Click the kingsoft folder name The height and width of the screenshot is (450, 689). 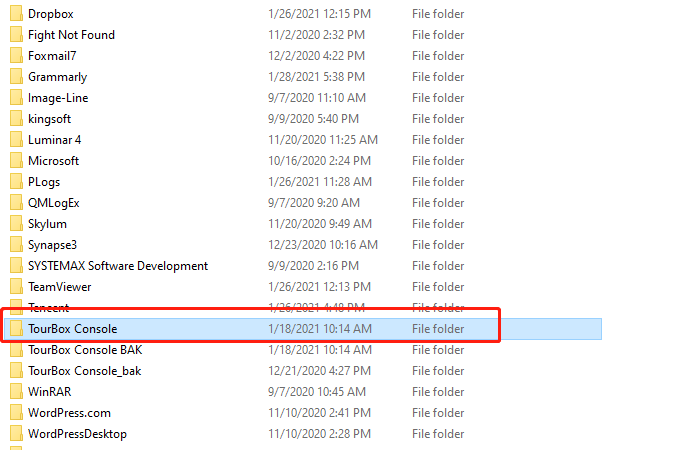click(49, 119)
